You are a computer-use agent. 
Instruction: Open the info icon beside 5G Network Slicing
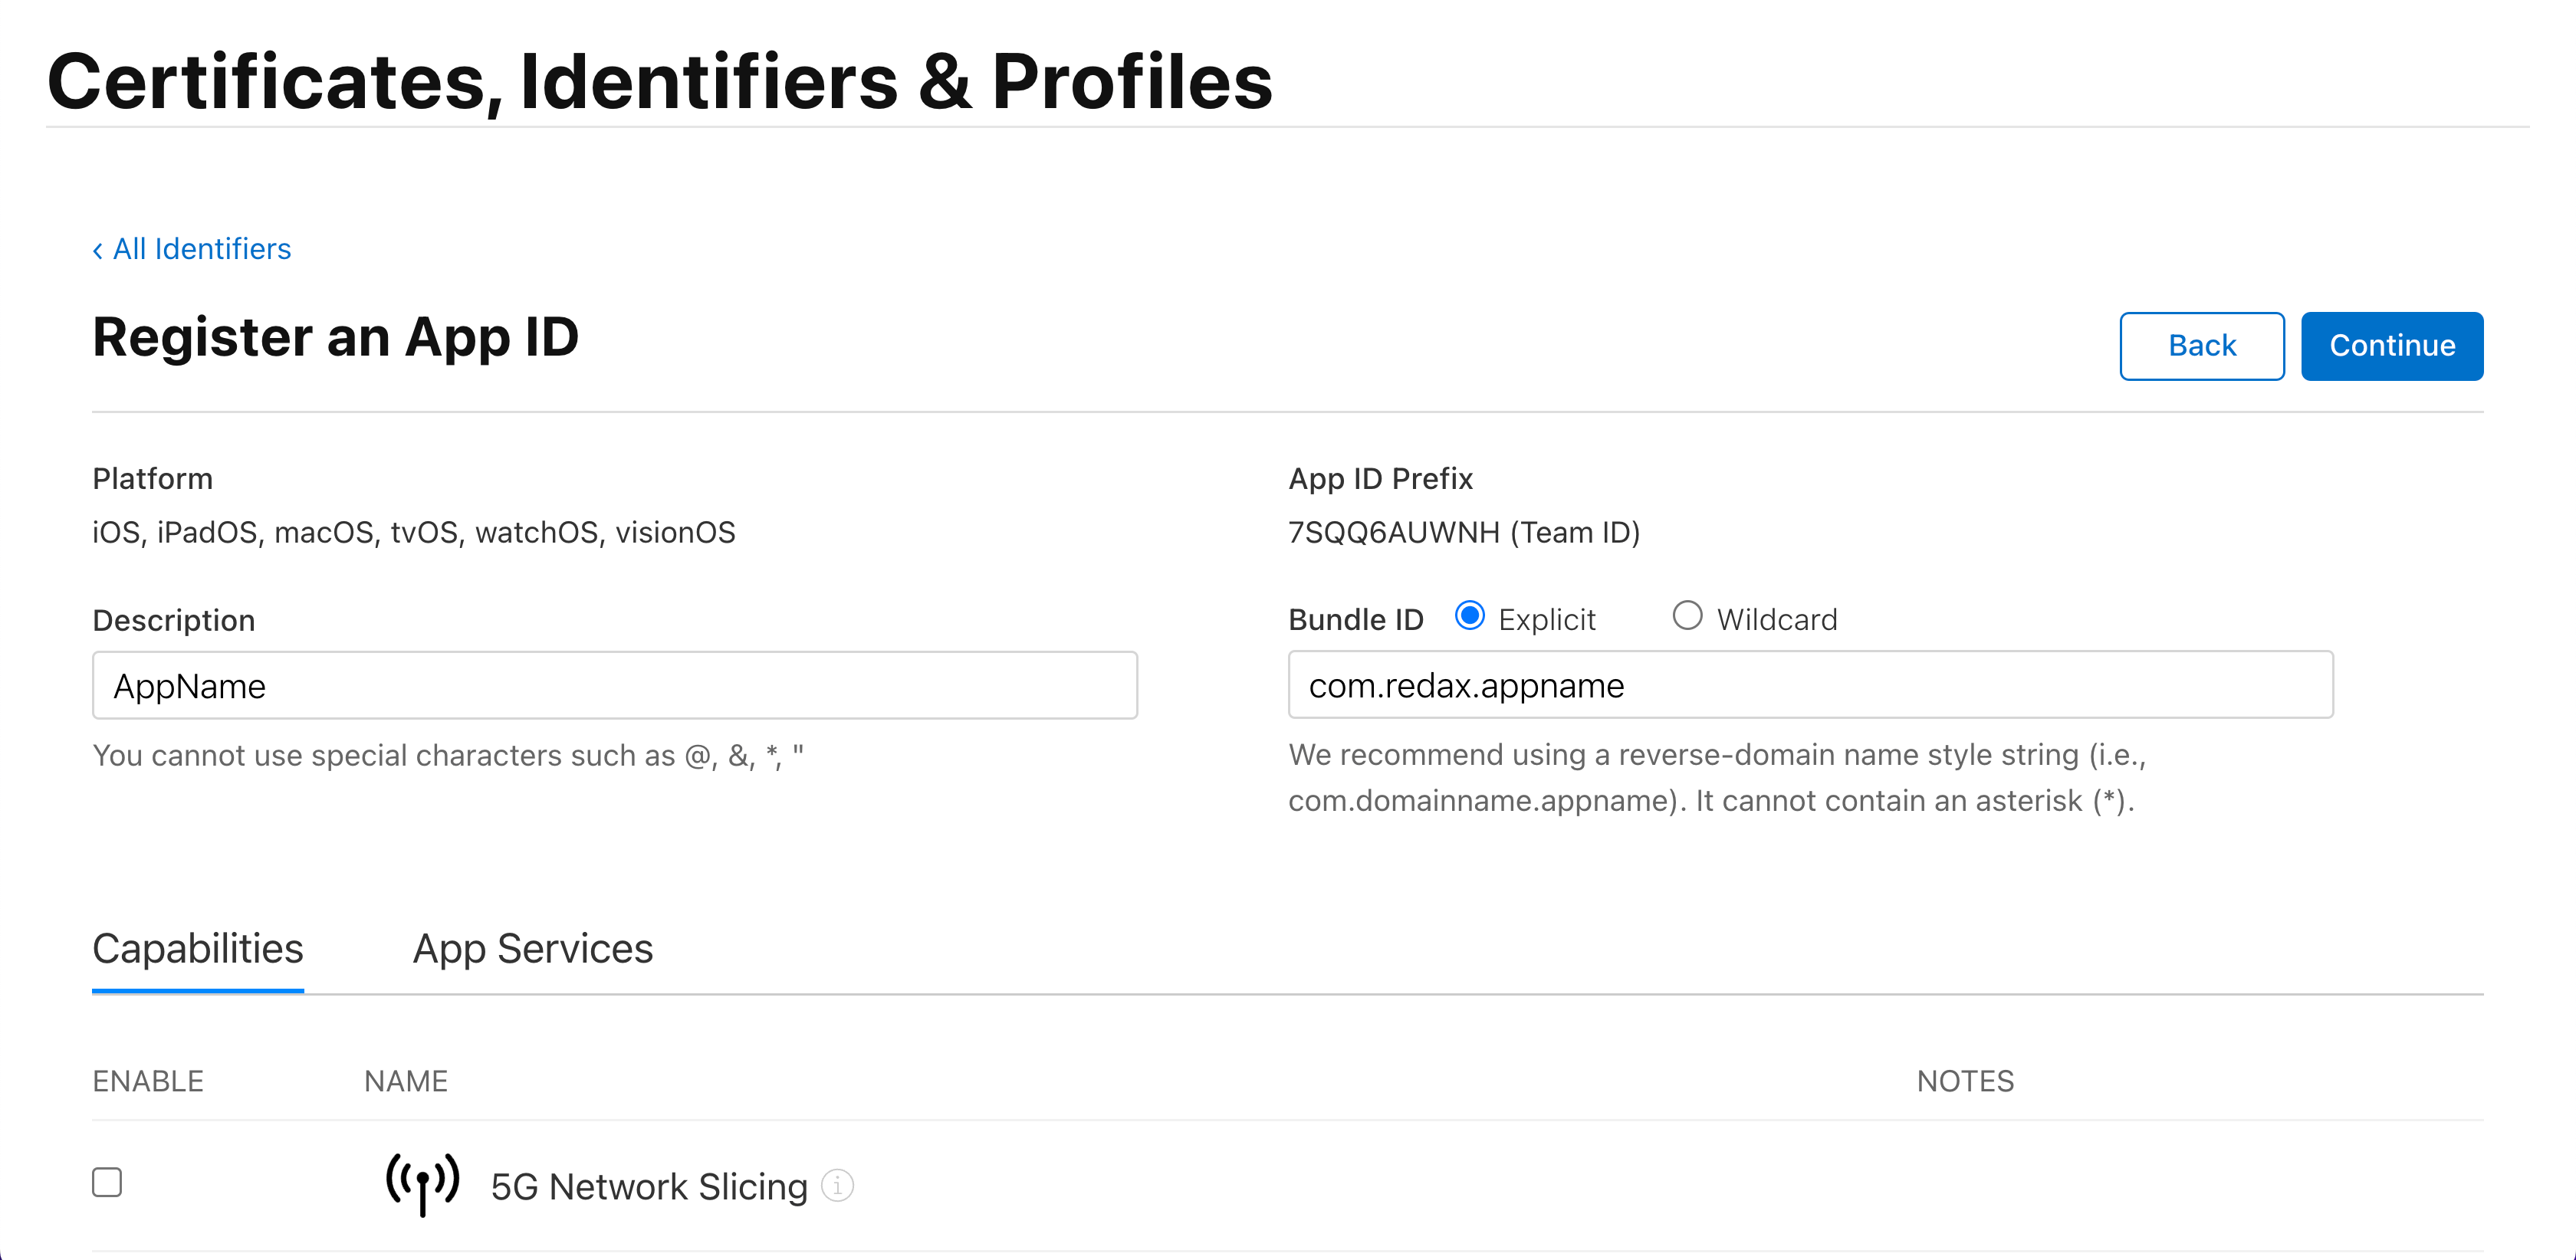[837, 1186]
